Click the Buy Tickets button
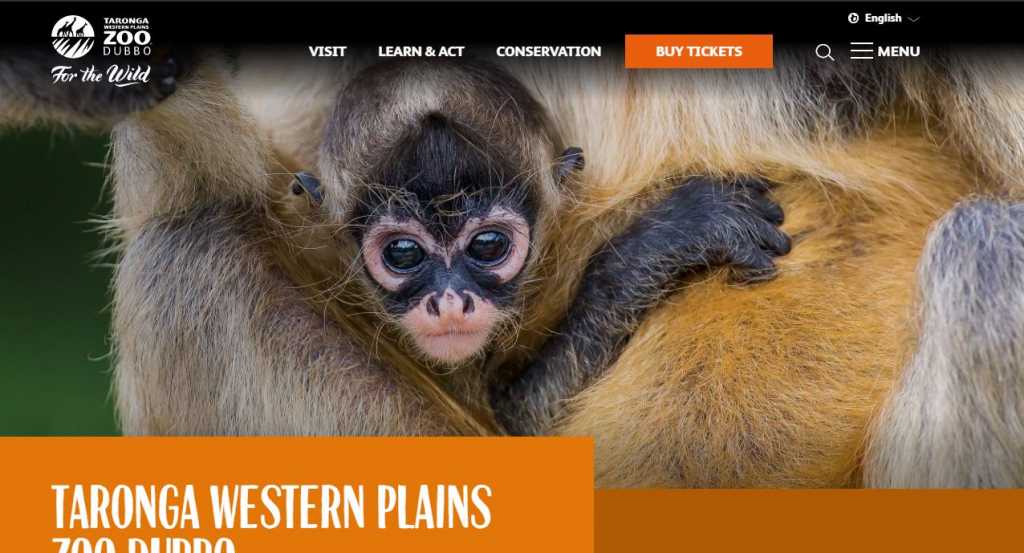 tap(699, 52)
